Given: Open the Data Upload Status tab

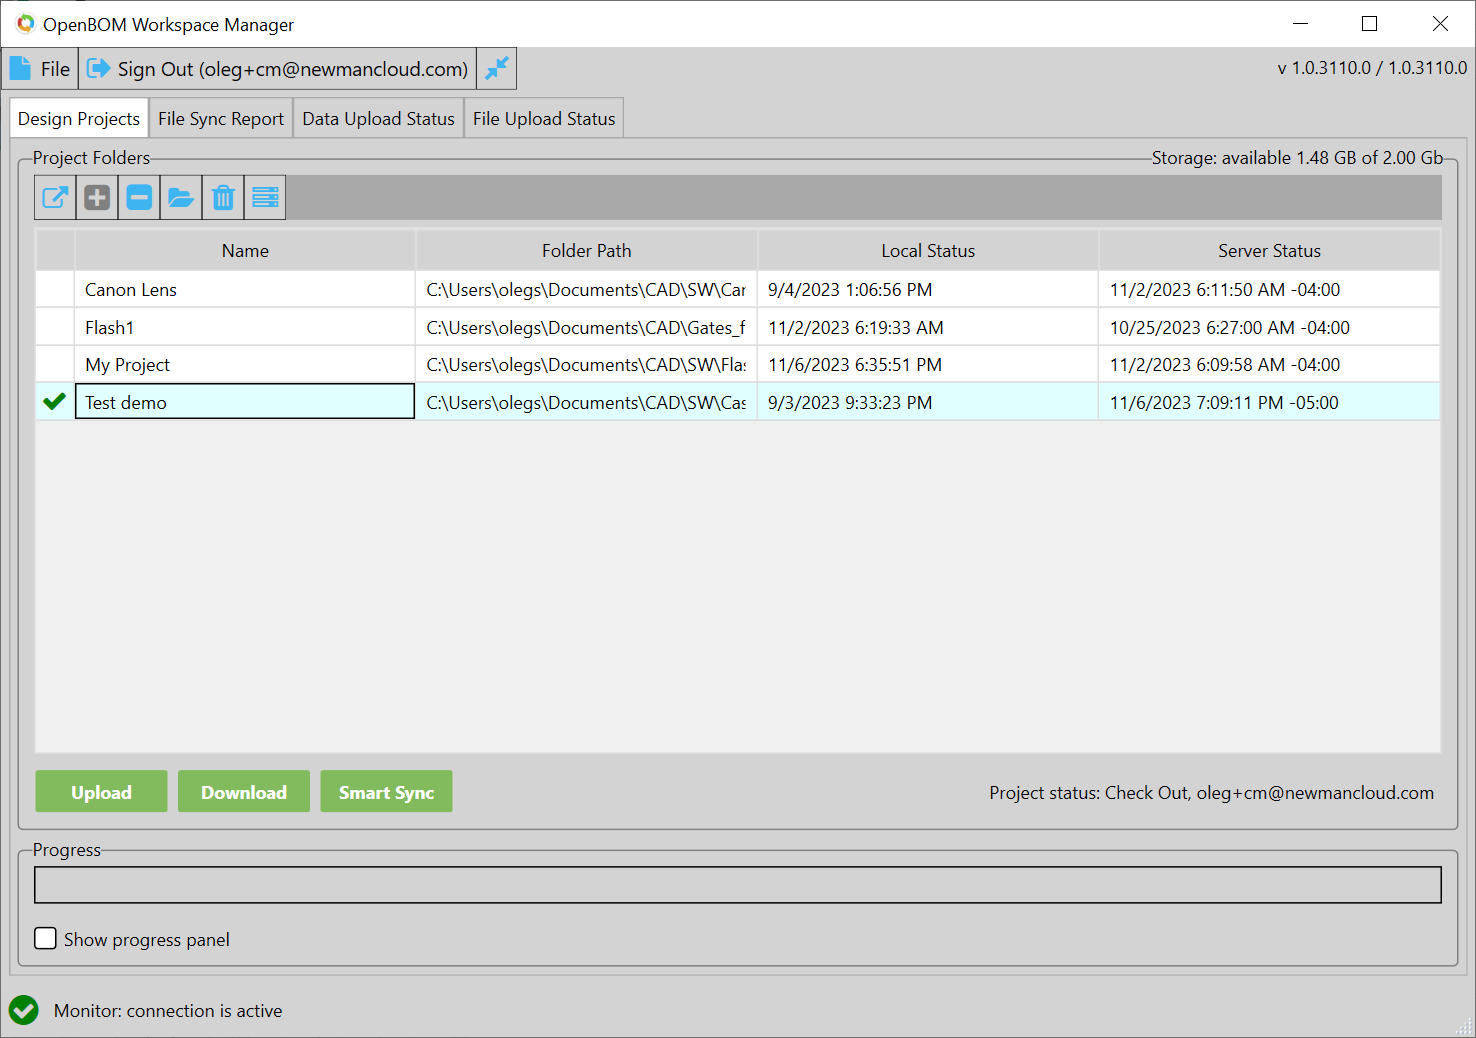Looking at the screenshot, I should pyautogui.click(x=378, y=119).
